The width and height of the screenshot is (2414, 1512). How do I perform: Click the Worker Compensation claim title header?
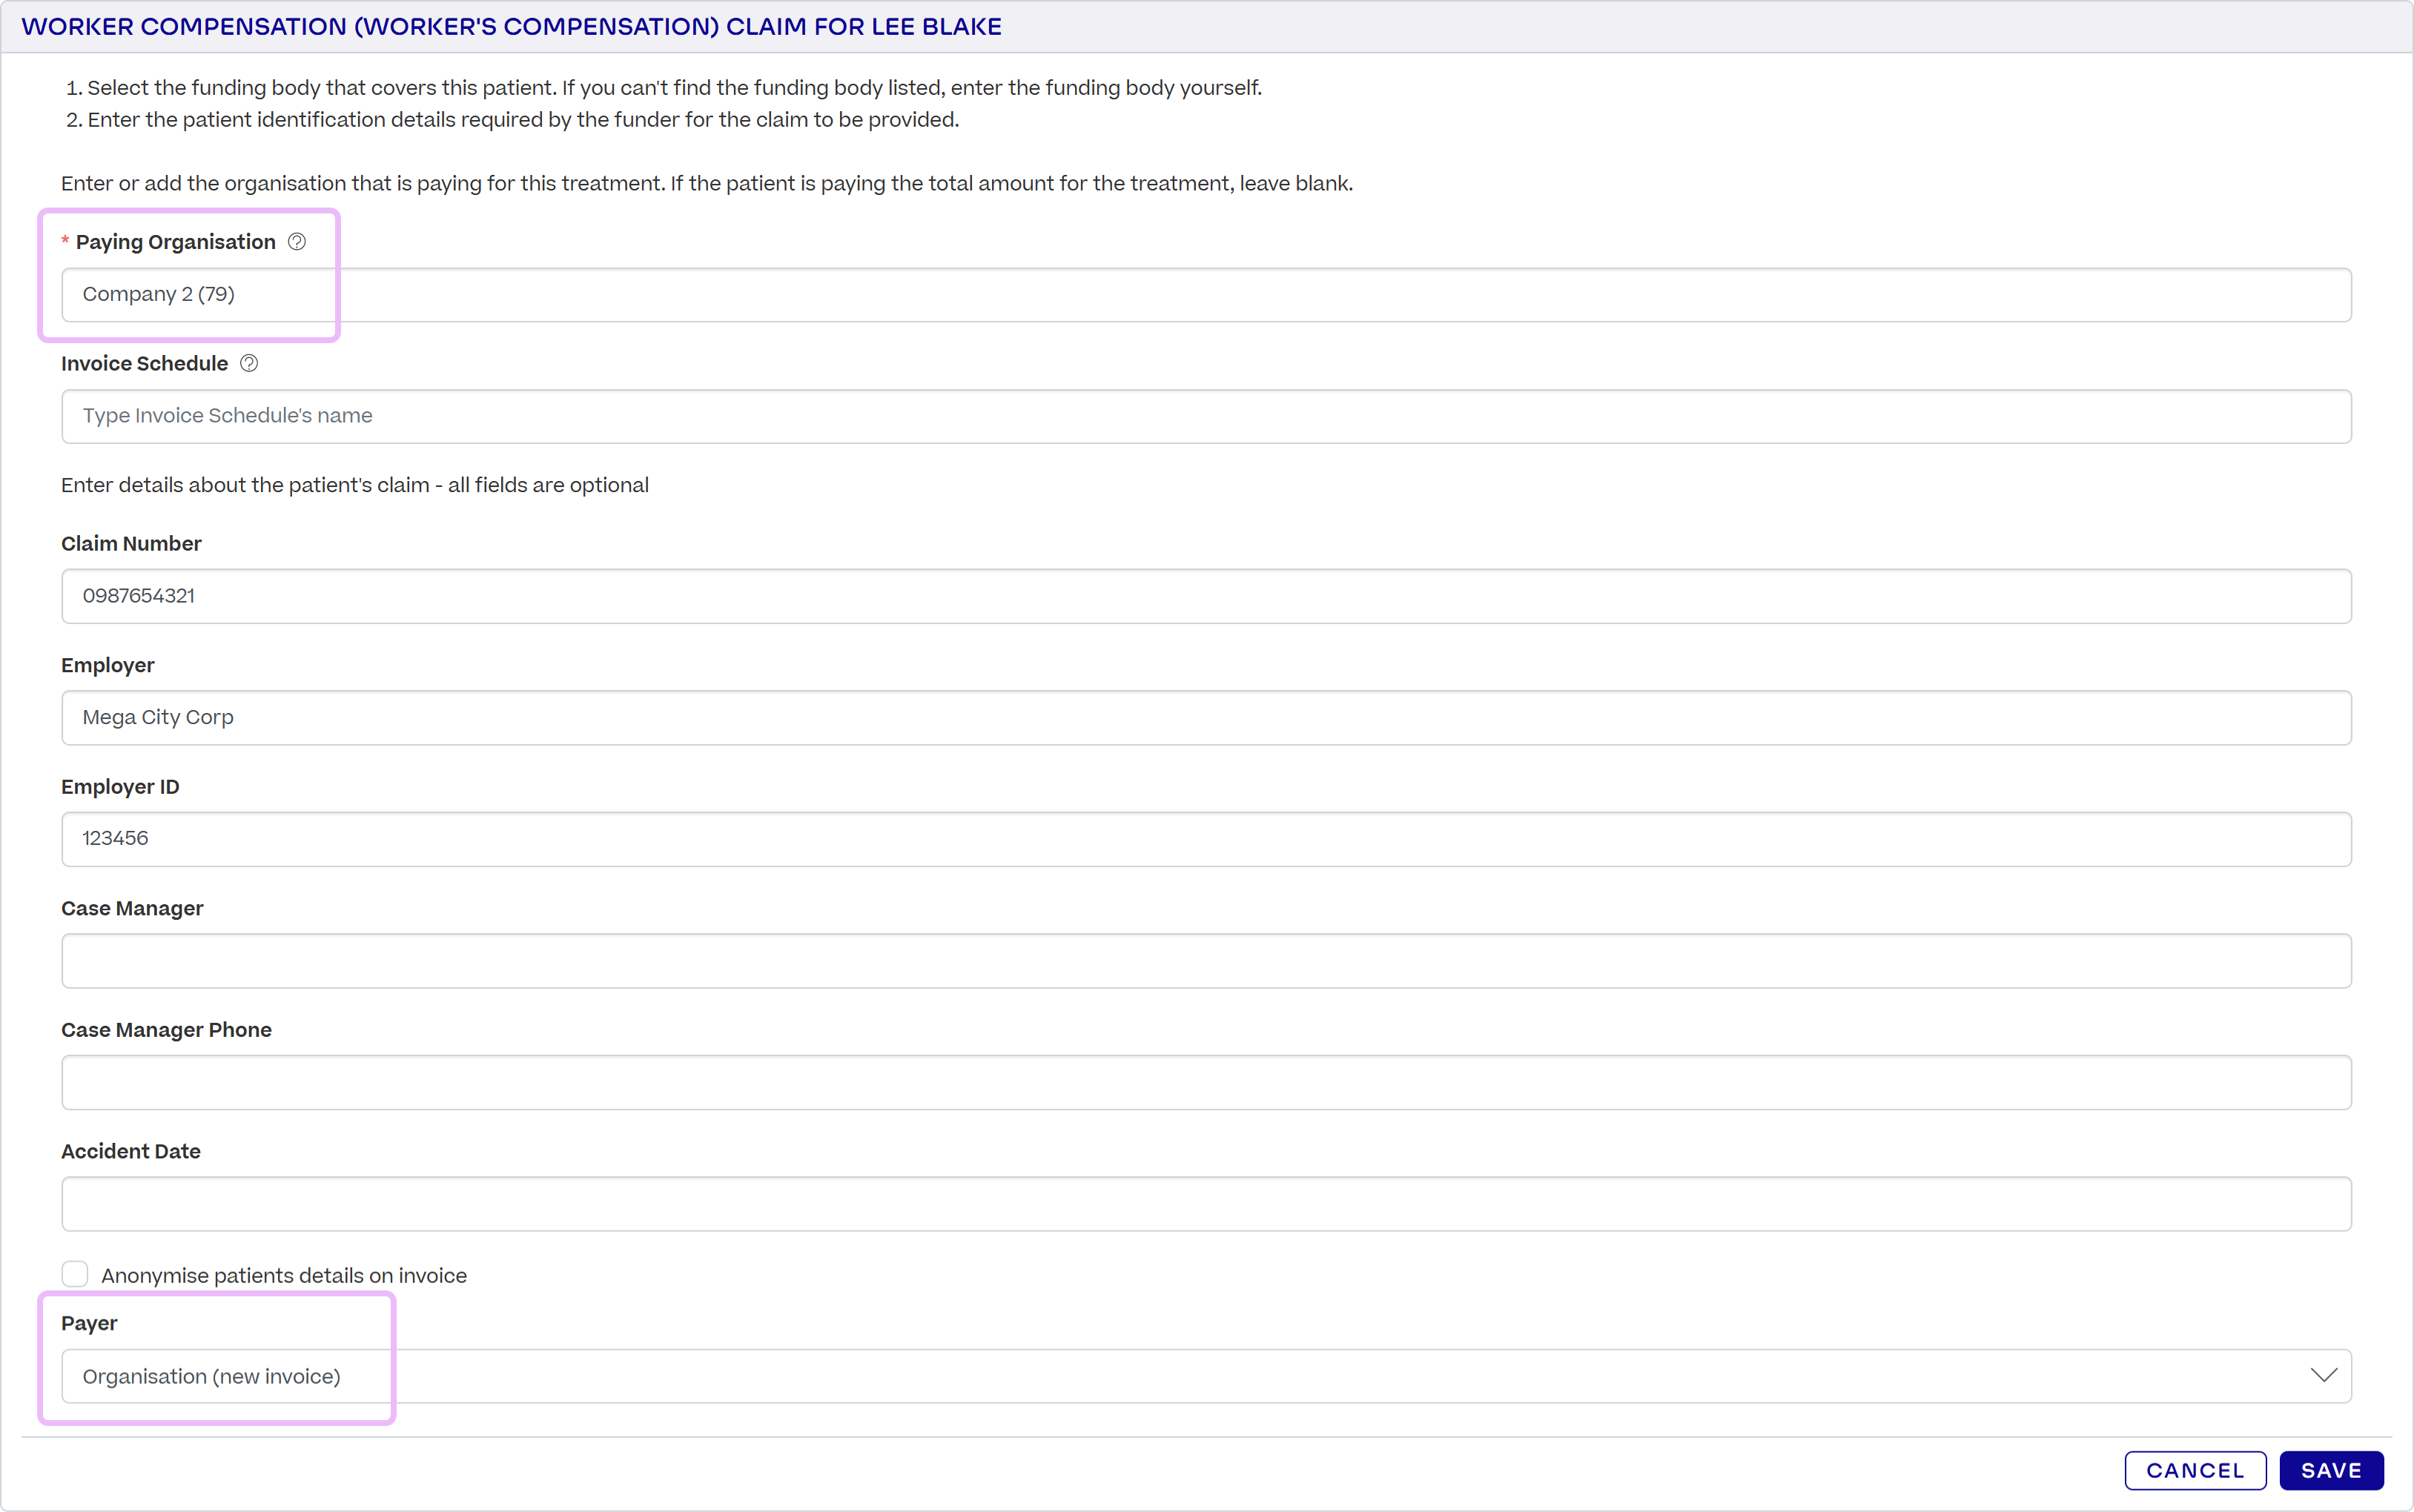[512, 27]
